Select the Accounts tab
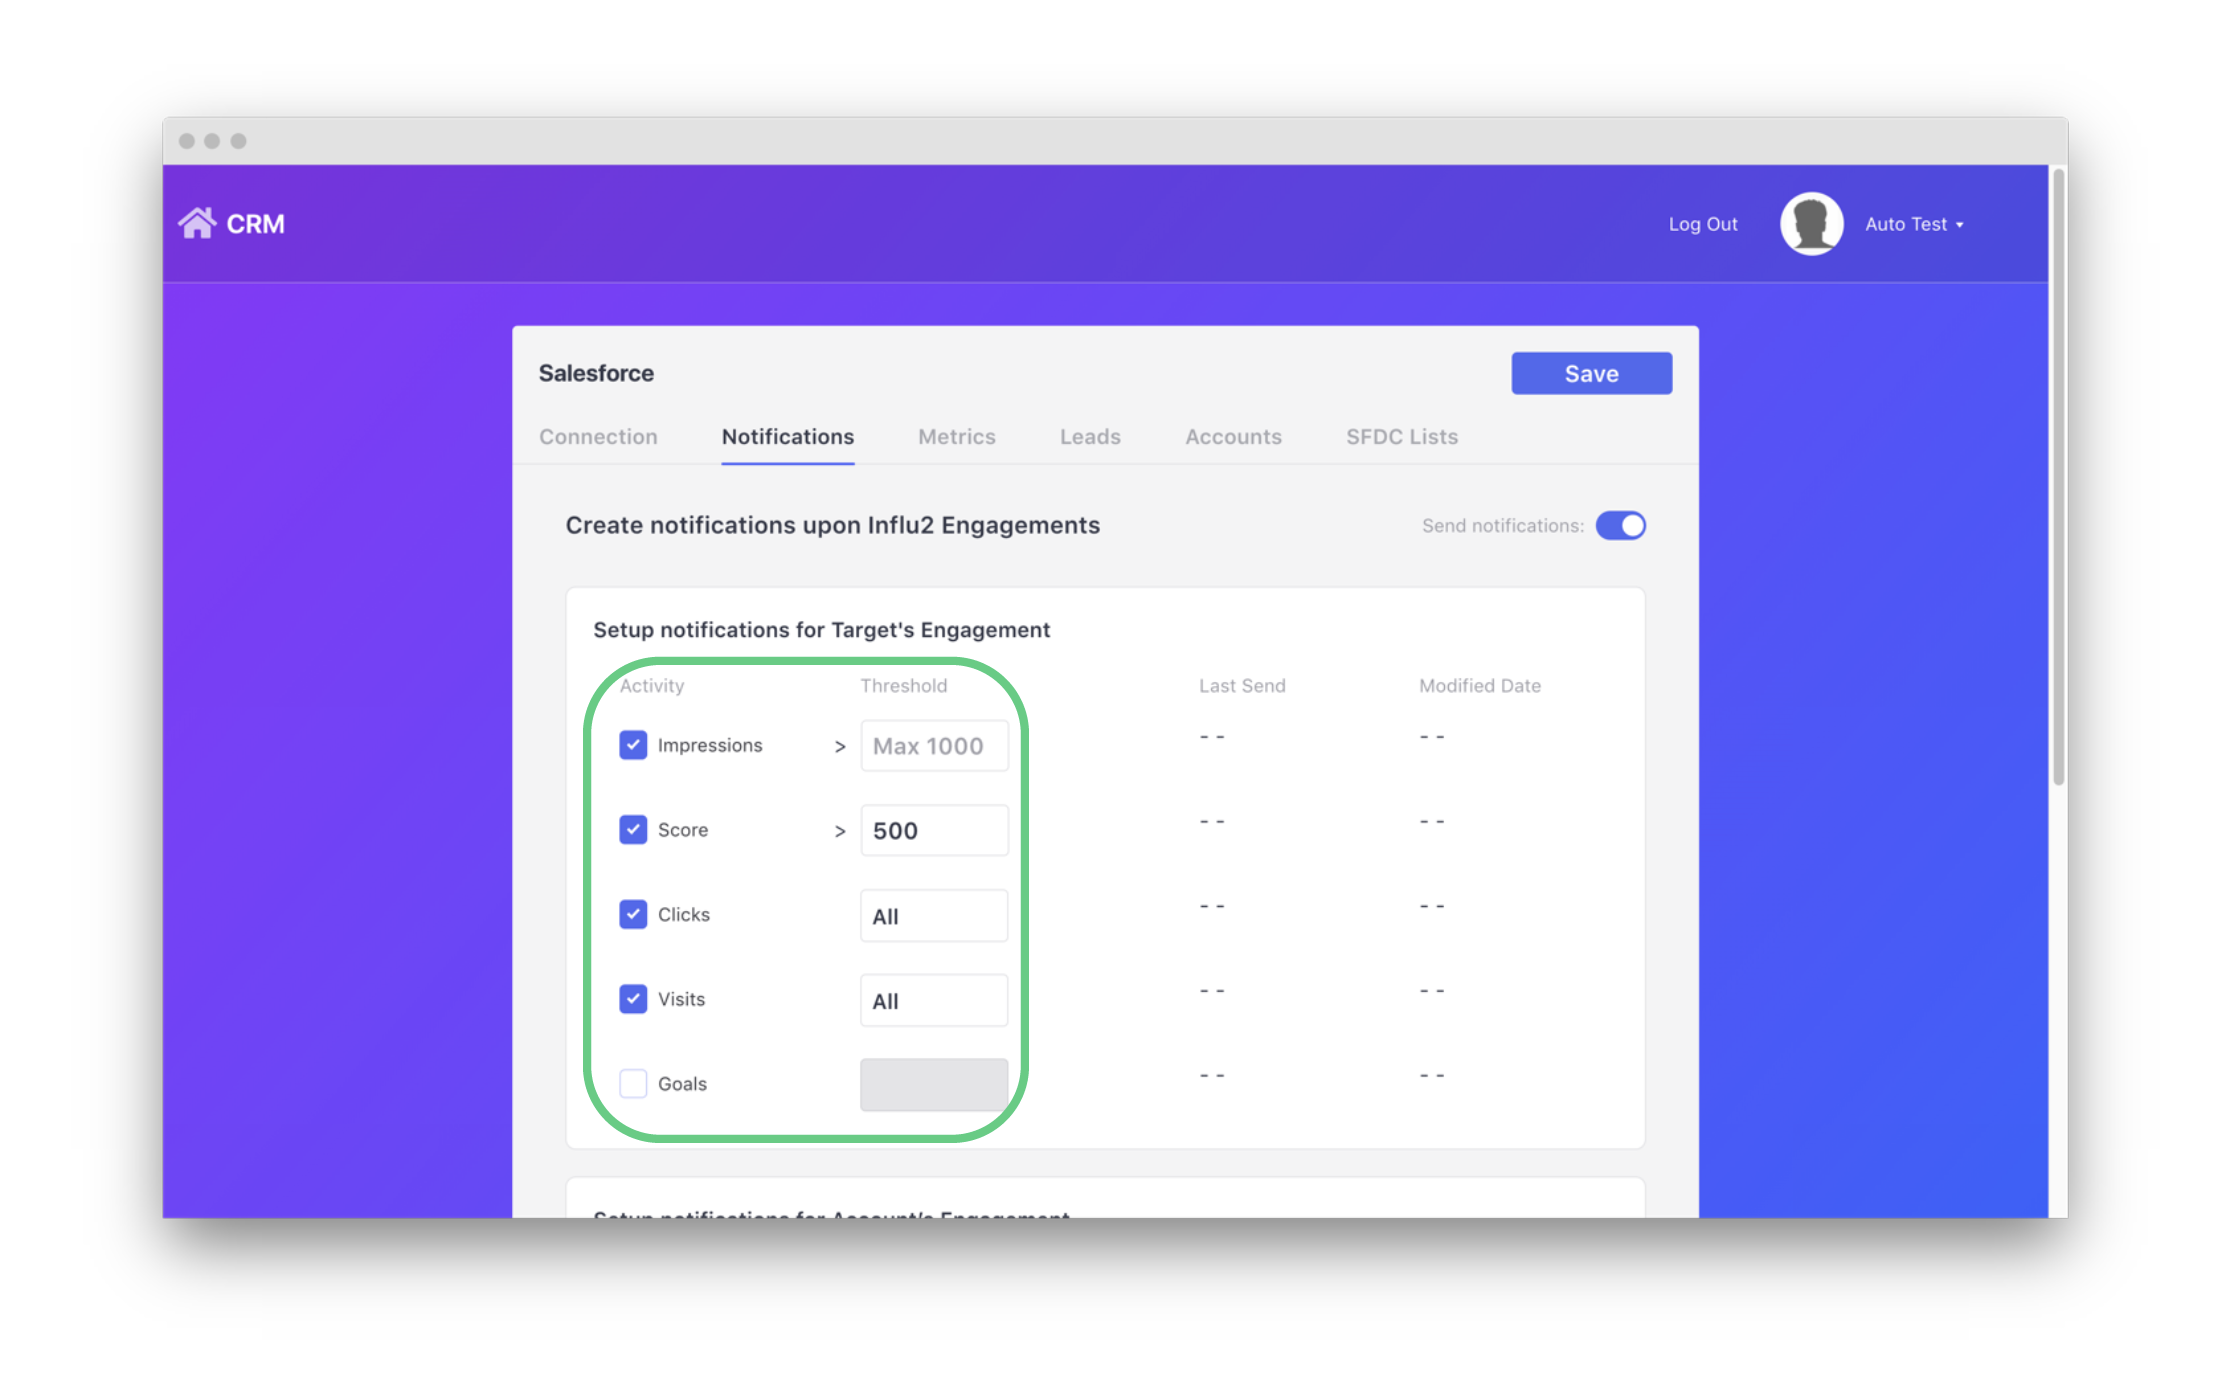 [1233, 437]
